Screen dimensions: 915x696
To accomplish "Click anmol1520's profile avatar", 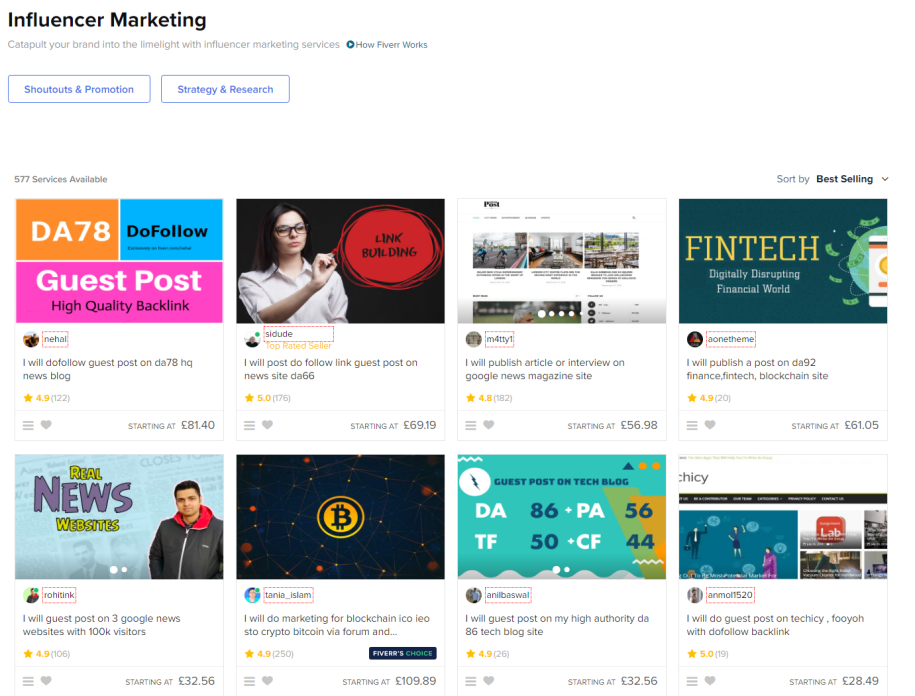I will tap(694, 595).
